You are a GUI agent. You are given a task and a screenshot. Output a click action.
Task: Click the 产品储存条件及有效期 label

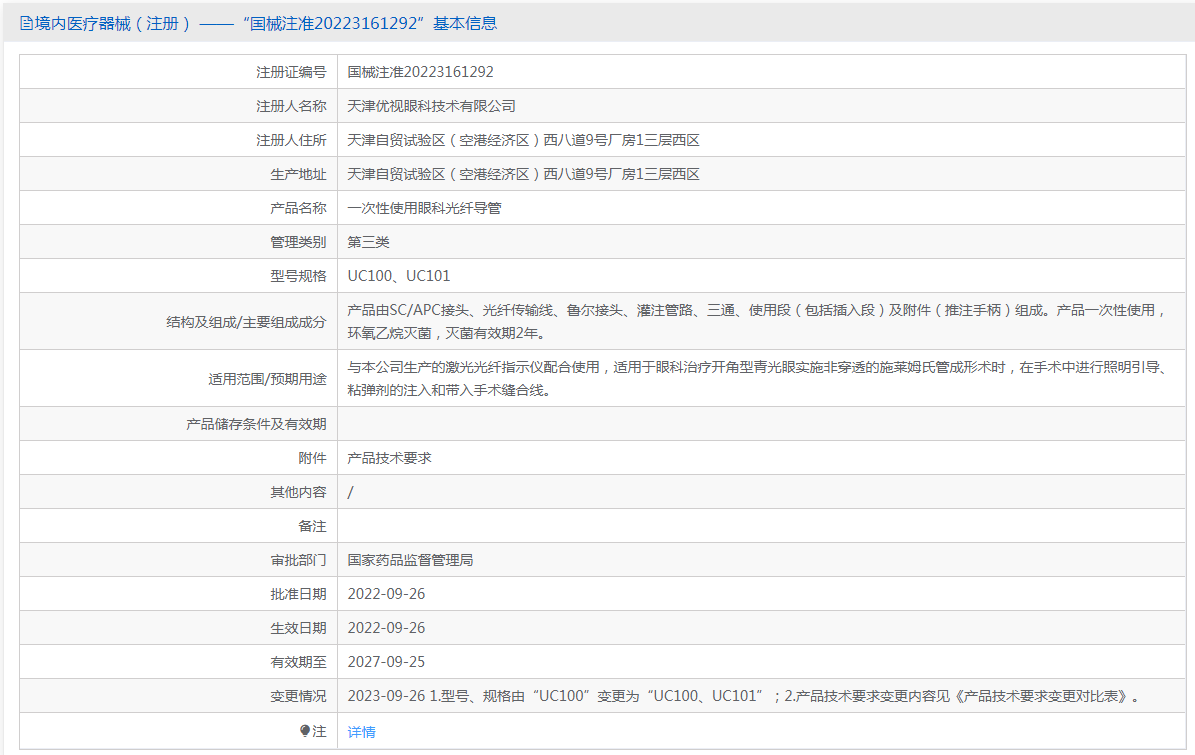(x=256, y=424)
